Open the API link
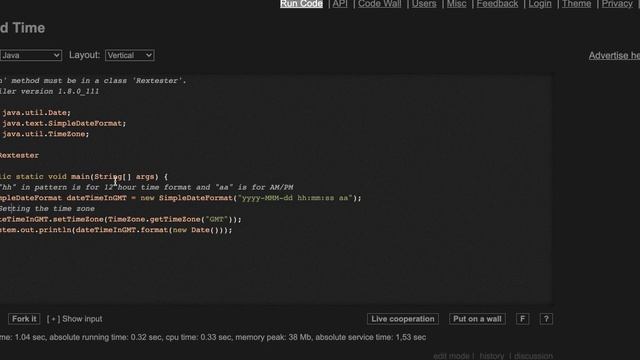 tap(340, 4)
